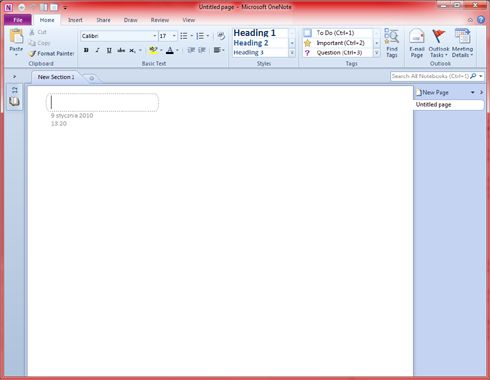Apply the font color A button

(170, 50)
